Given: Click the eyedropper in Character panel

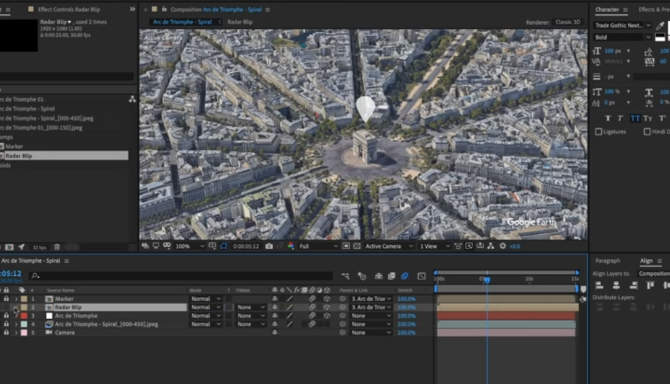Looking at the screenshot, I should (x=661, y=26).
